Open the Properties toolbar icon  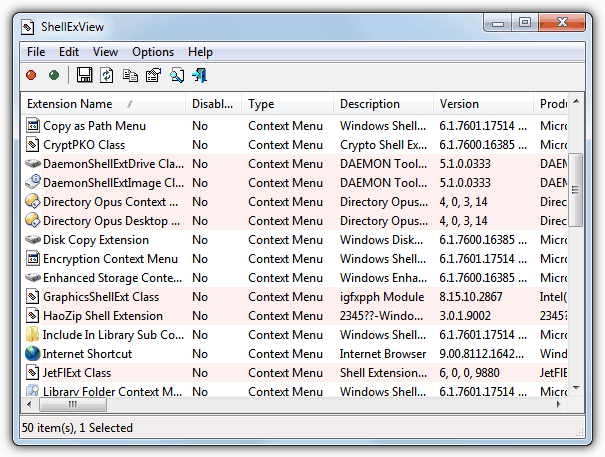153,75
